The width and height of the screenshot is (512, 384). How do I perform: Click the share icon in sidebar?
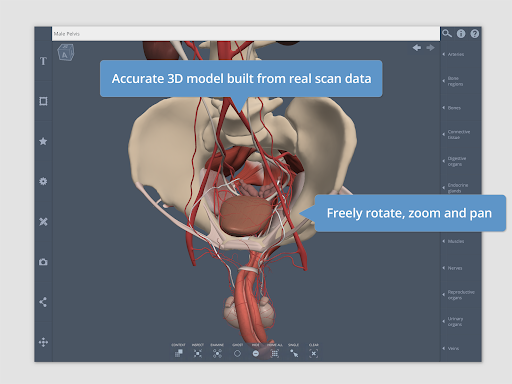(43, 302)
